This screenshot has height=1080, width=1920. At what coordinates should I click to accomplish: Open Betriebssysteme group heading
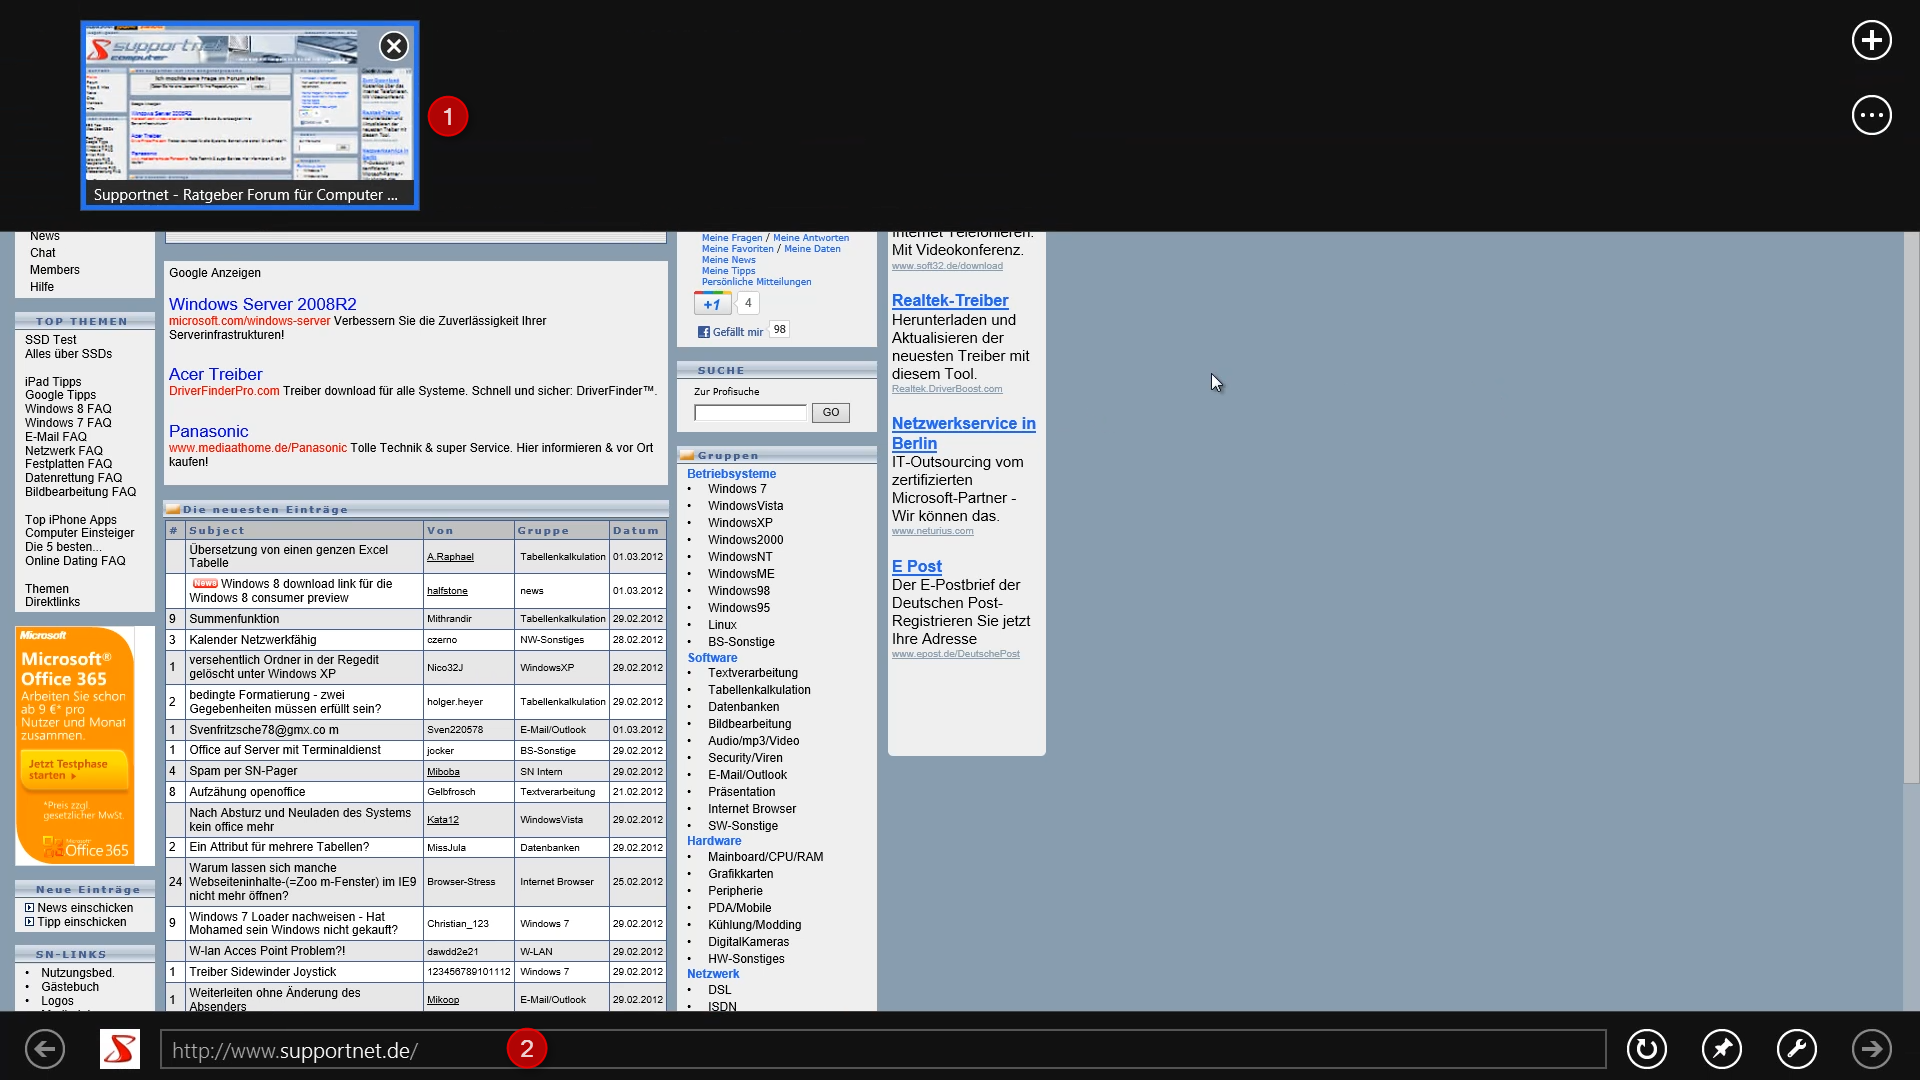(731, 474)
